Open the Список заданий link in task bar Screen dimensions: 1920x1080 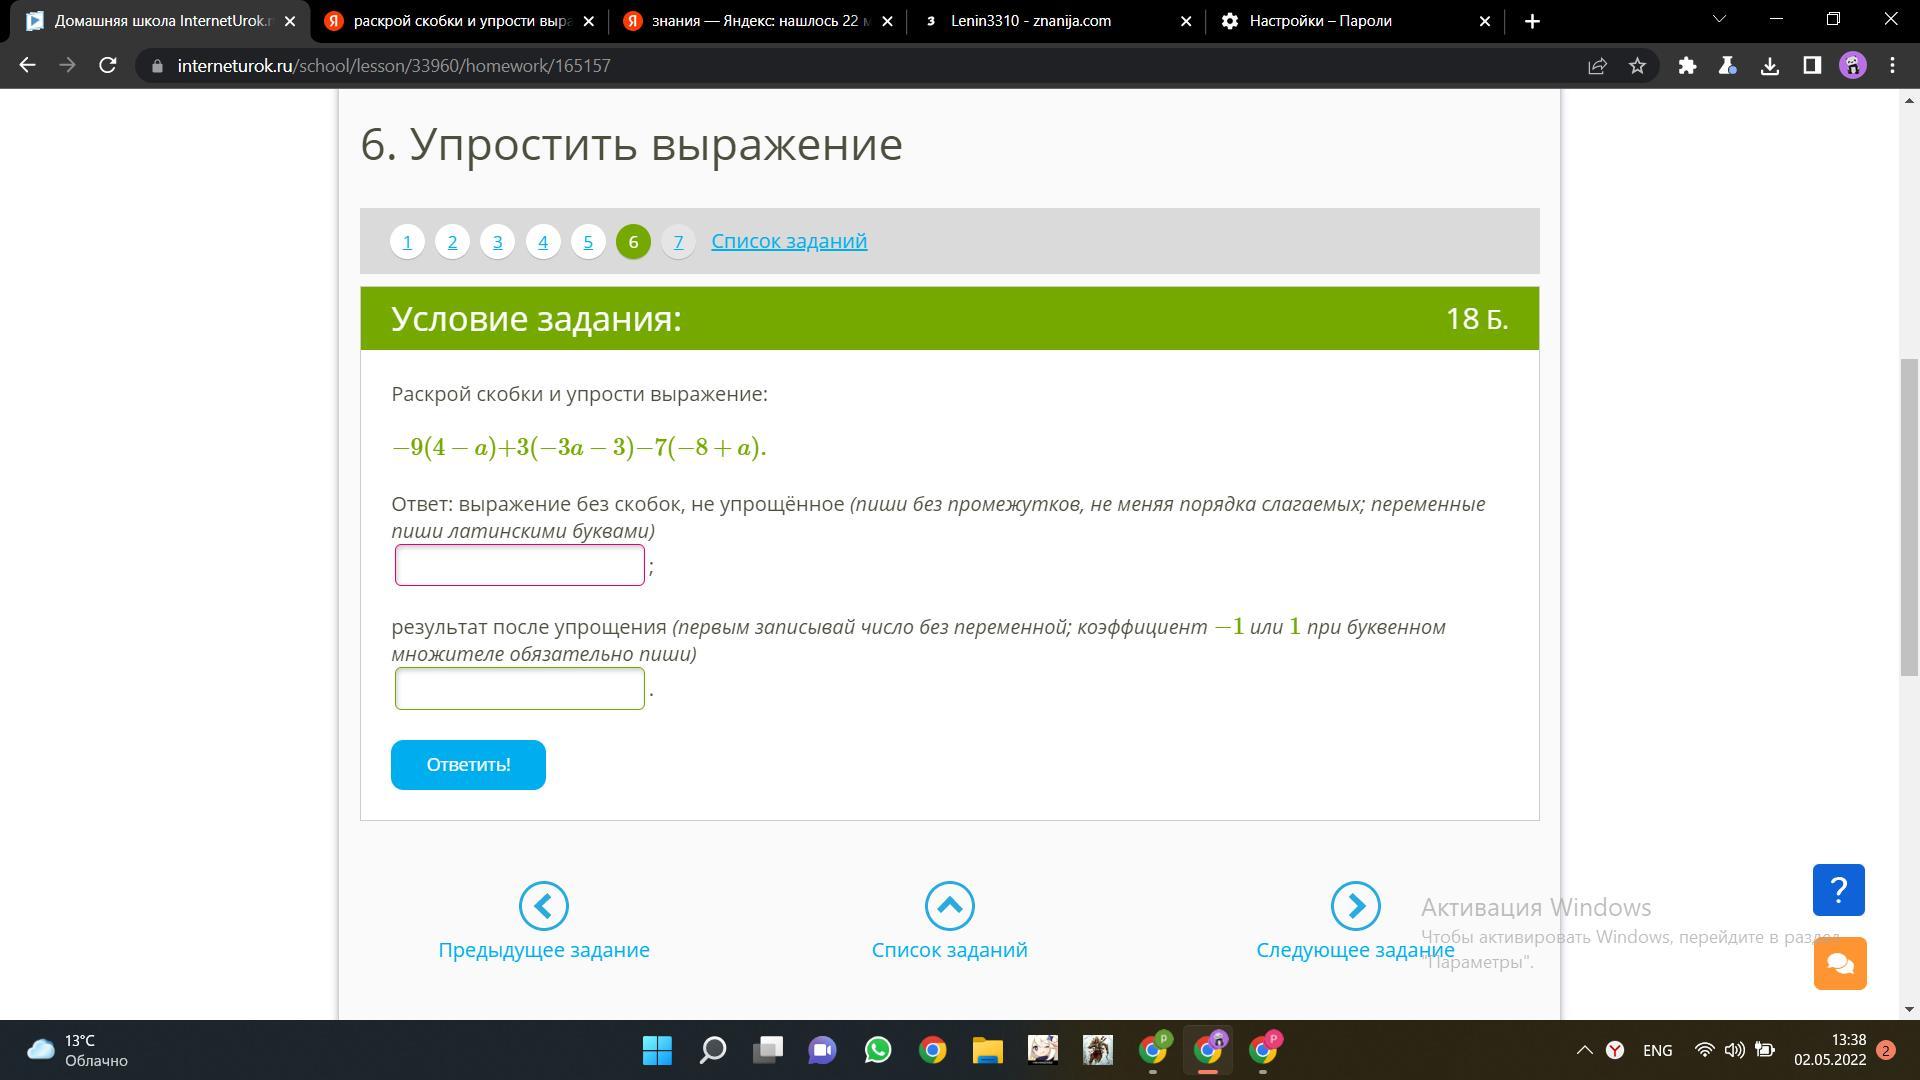point(788,241)
